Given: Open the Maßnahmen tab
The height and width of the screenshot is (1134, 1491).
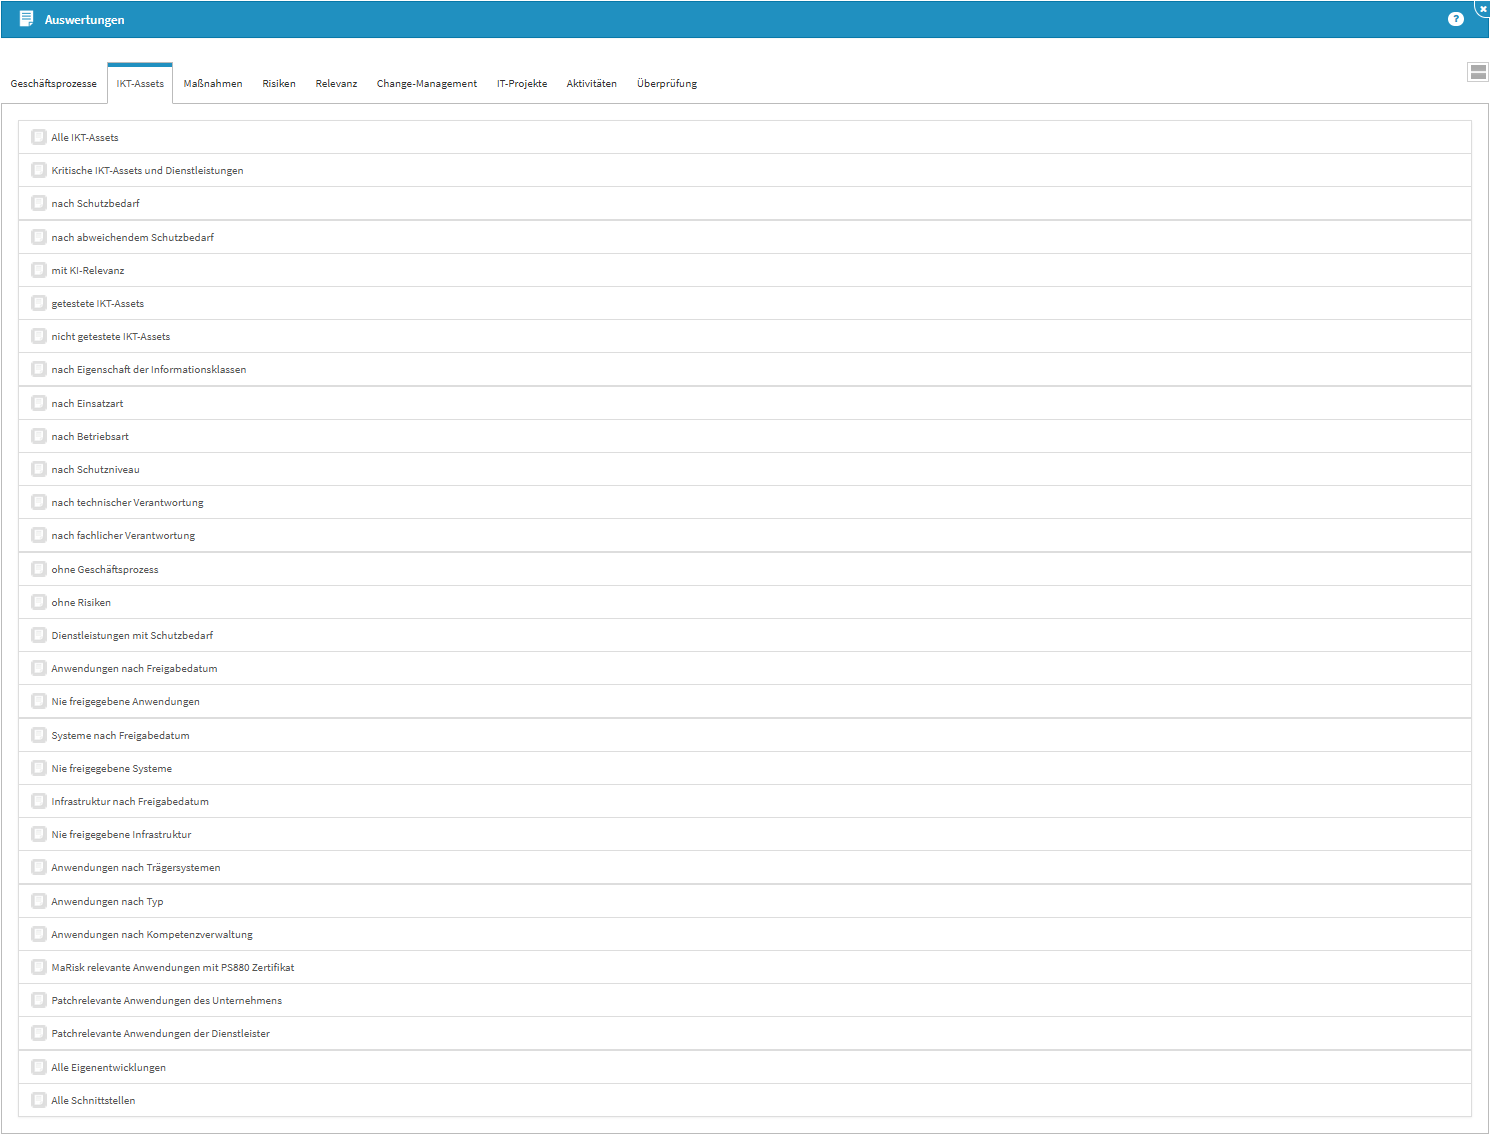Looking at the screenshot, I should (x=213, y=84).
